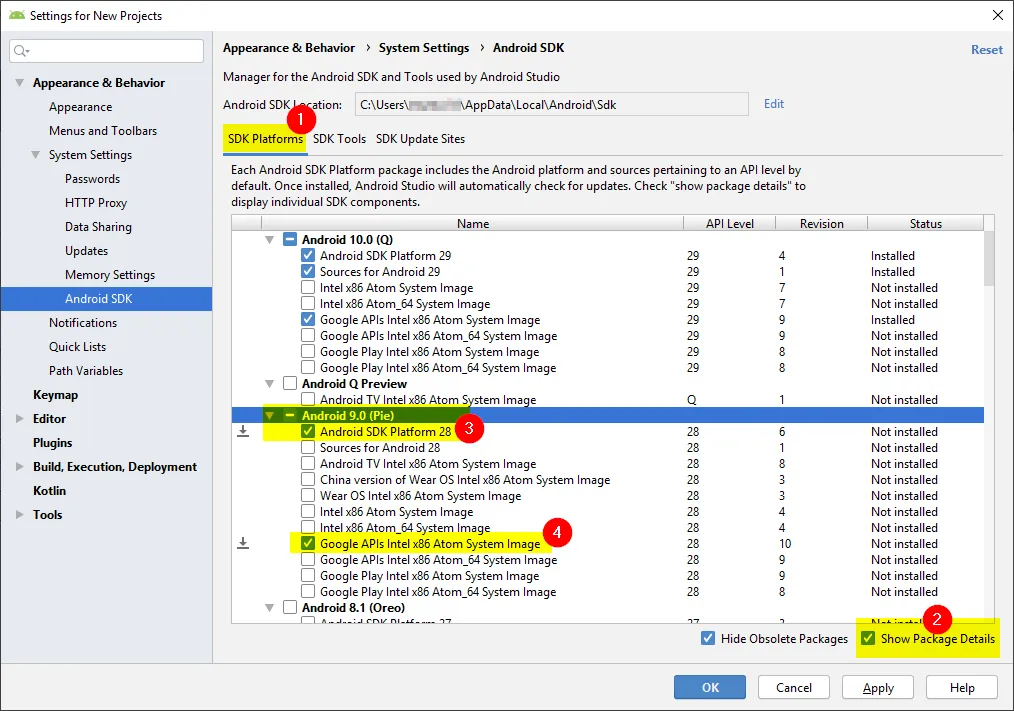Click the Reset link
The image size is (1014, 711).
point(987,50)
